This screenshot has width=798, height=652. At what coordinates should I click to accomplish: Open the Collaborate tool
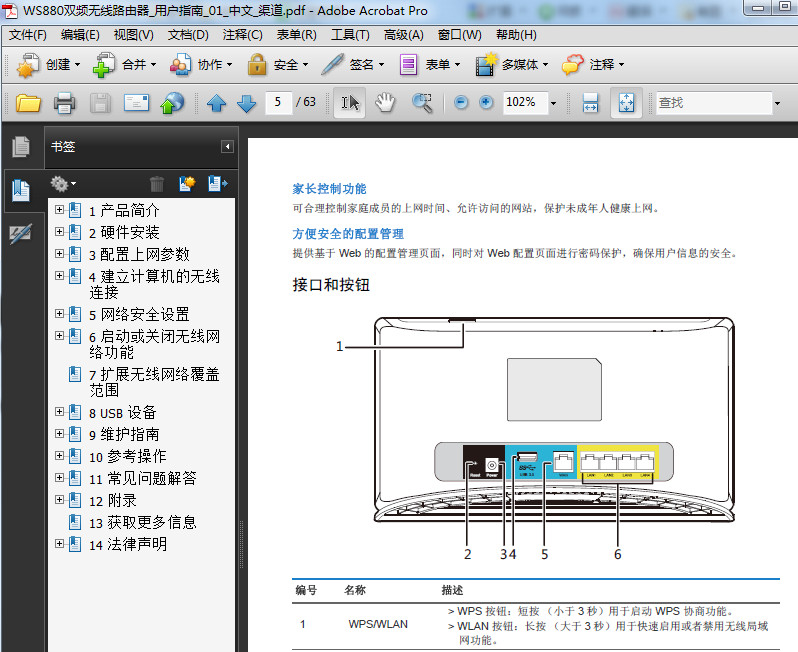point(201,65)
